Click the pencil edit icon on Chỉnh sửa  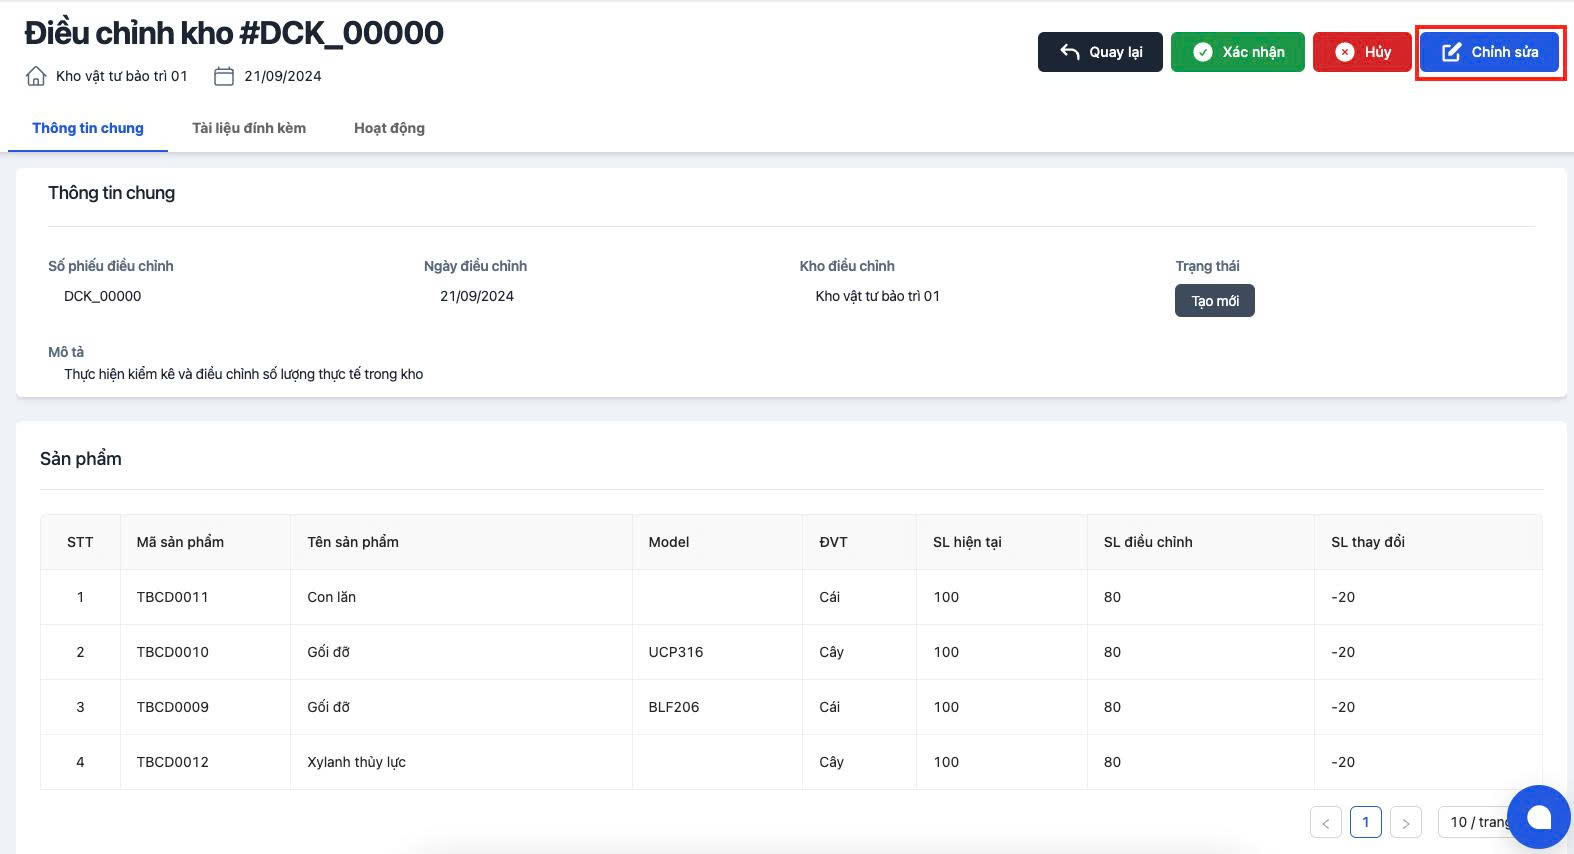pyautogui.click(x=1451, y=52)
